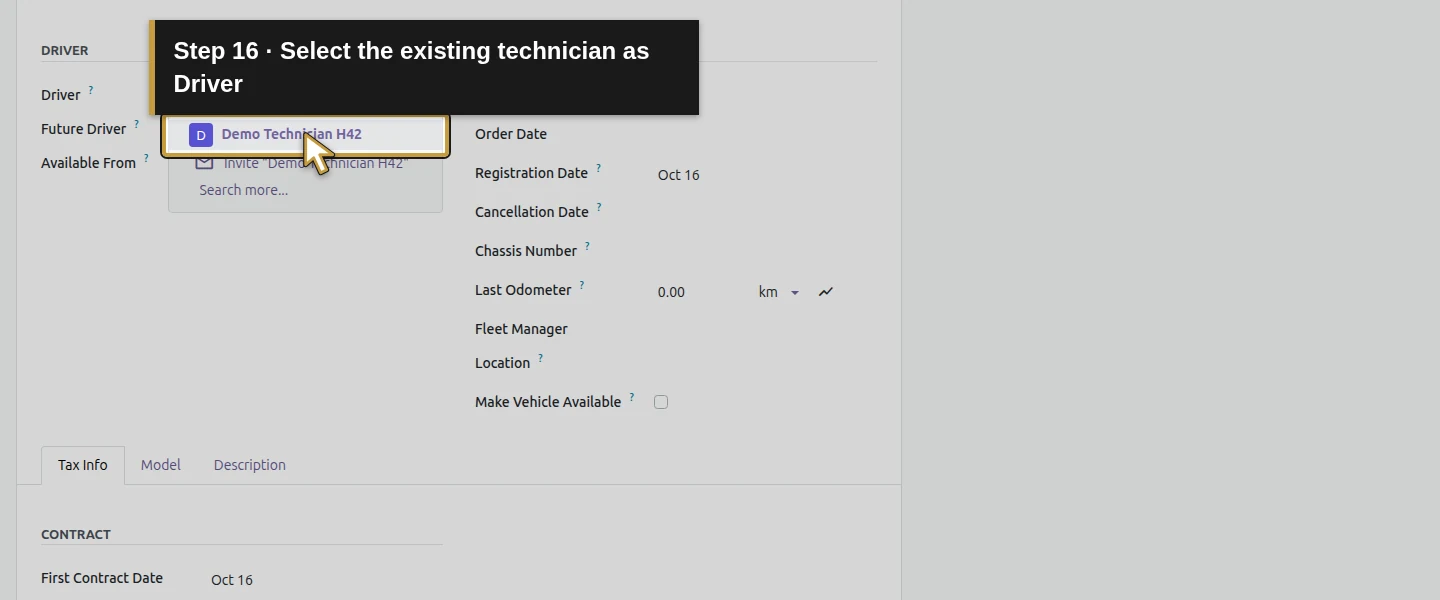Image resolution: width=1440 pixels, height=600 pixels.
Task: Open the odometer history chart icon
Action: [x=826, y=292]
